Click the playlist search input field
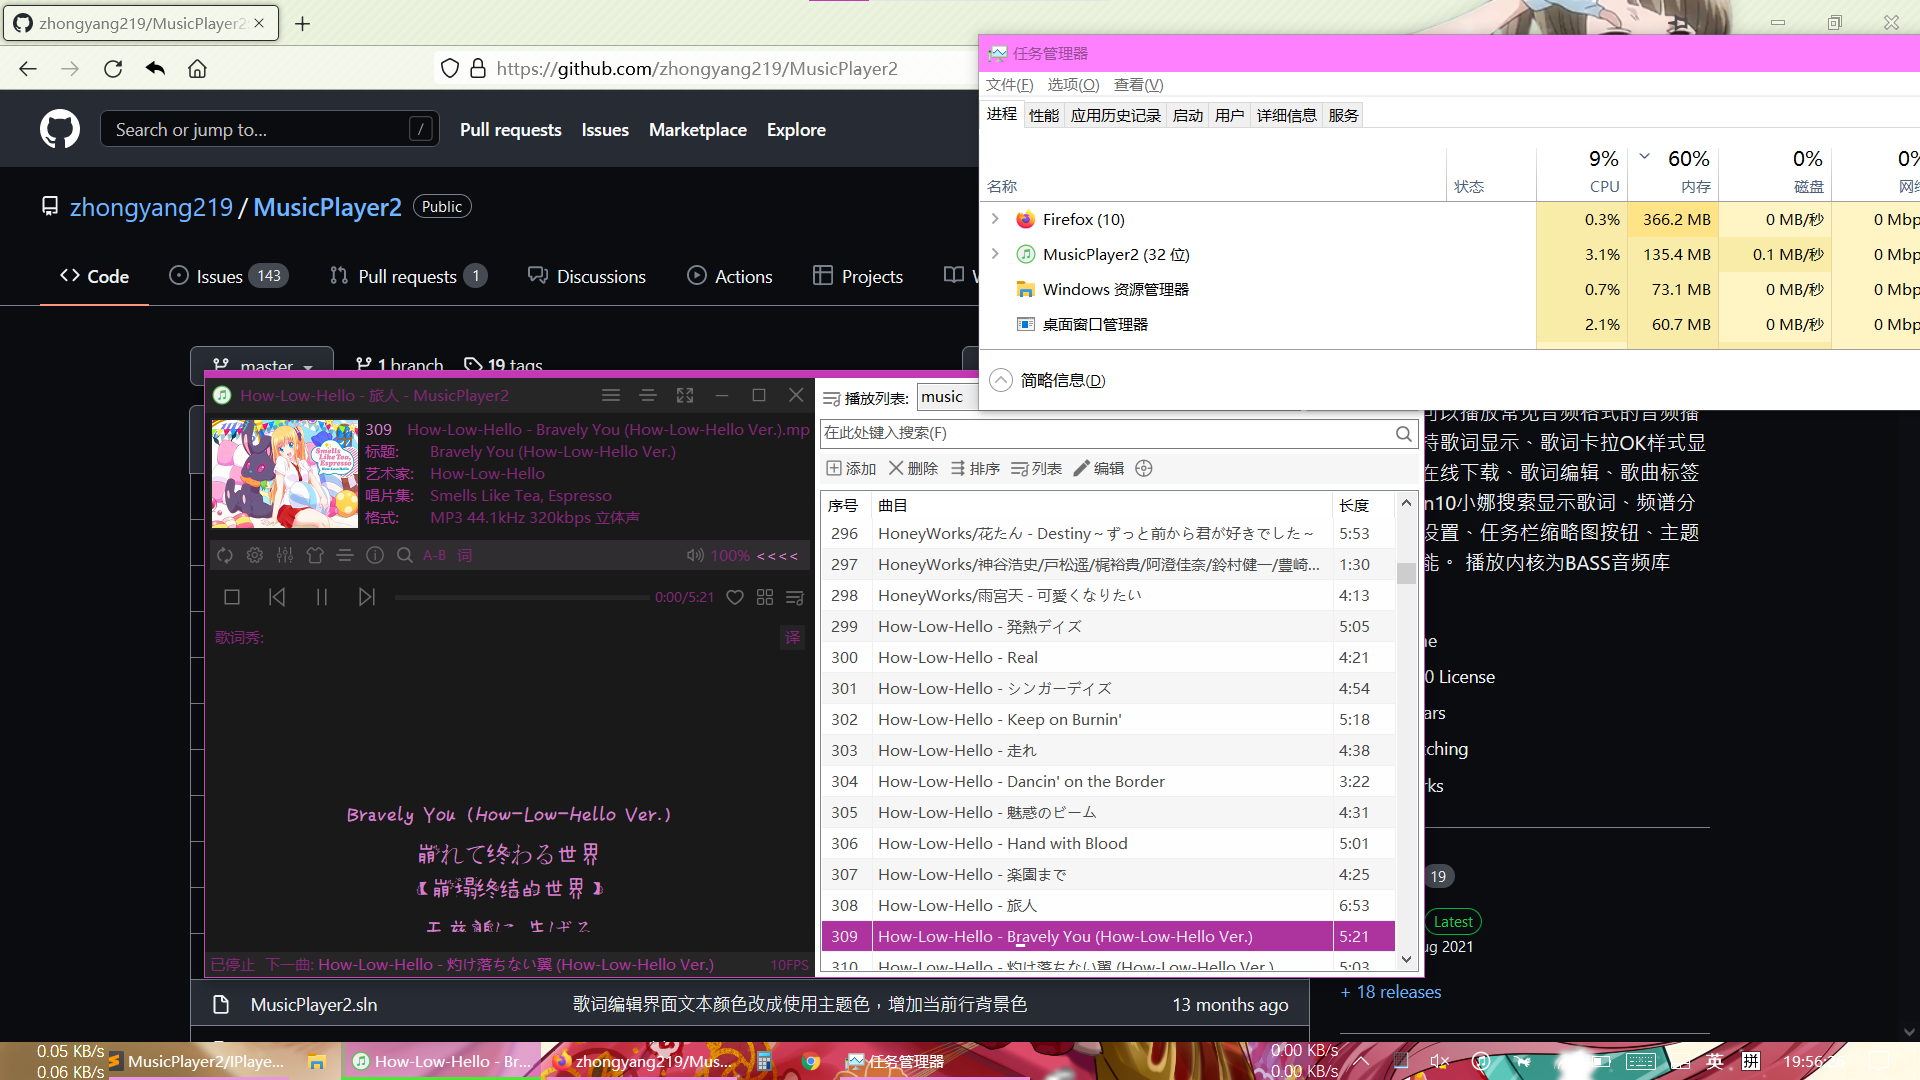Screen dimensions: 1920x1080 [x=1100, y=433]
